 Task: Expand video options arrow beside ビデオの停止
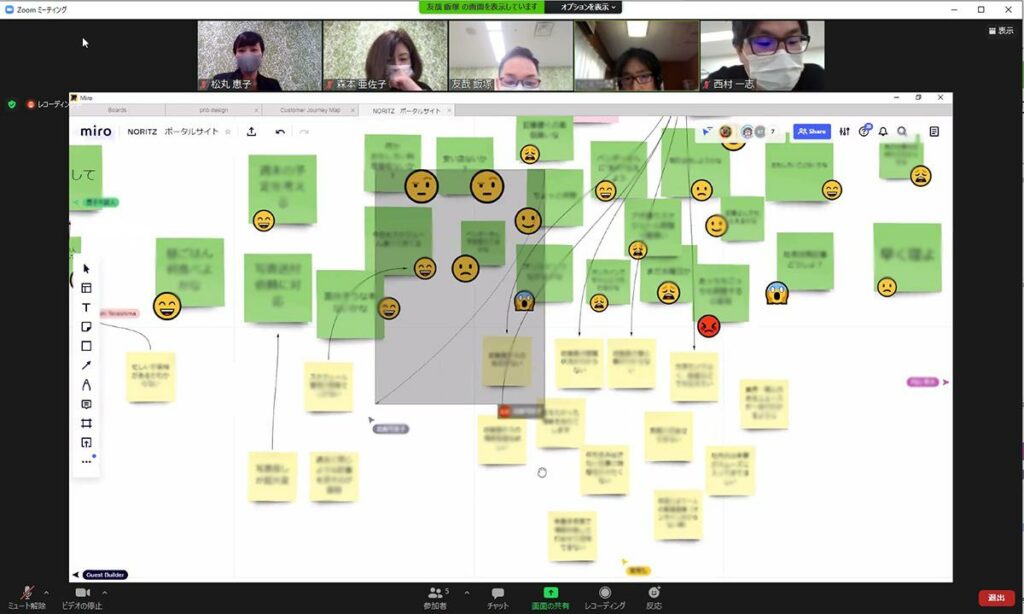[x=104, y=593]
